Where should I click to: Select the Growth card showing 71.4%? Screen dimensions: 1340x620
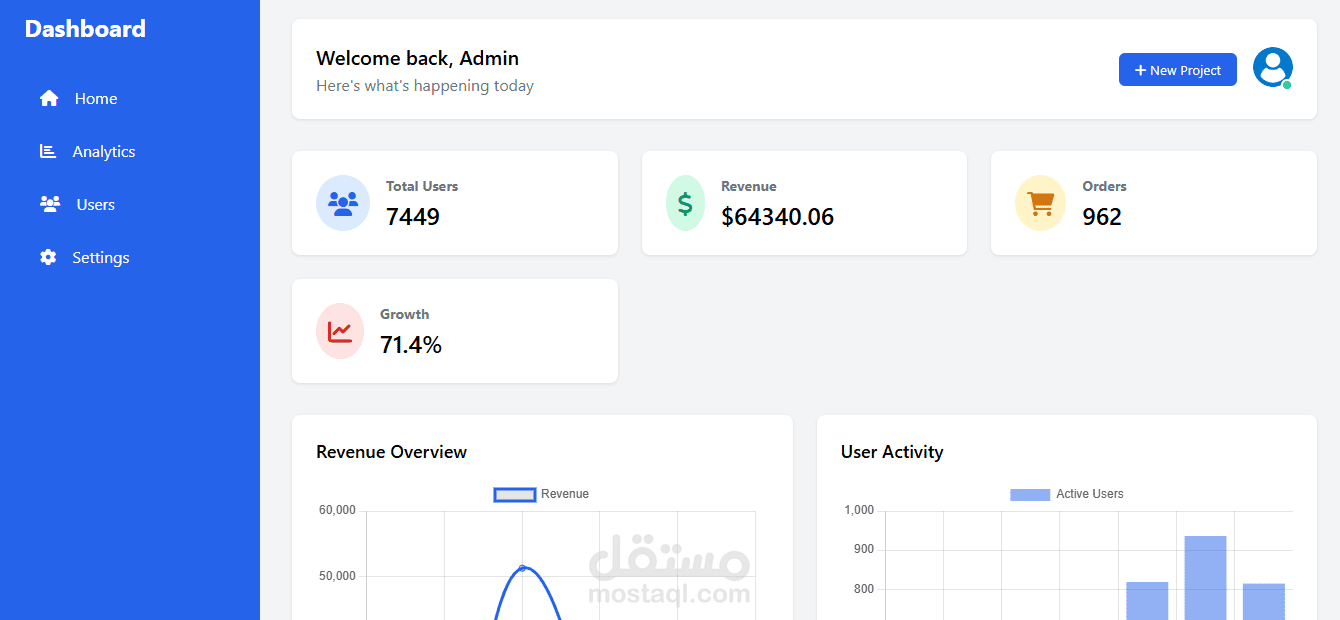point(455,331)
